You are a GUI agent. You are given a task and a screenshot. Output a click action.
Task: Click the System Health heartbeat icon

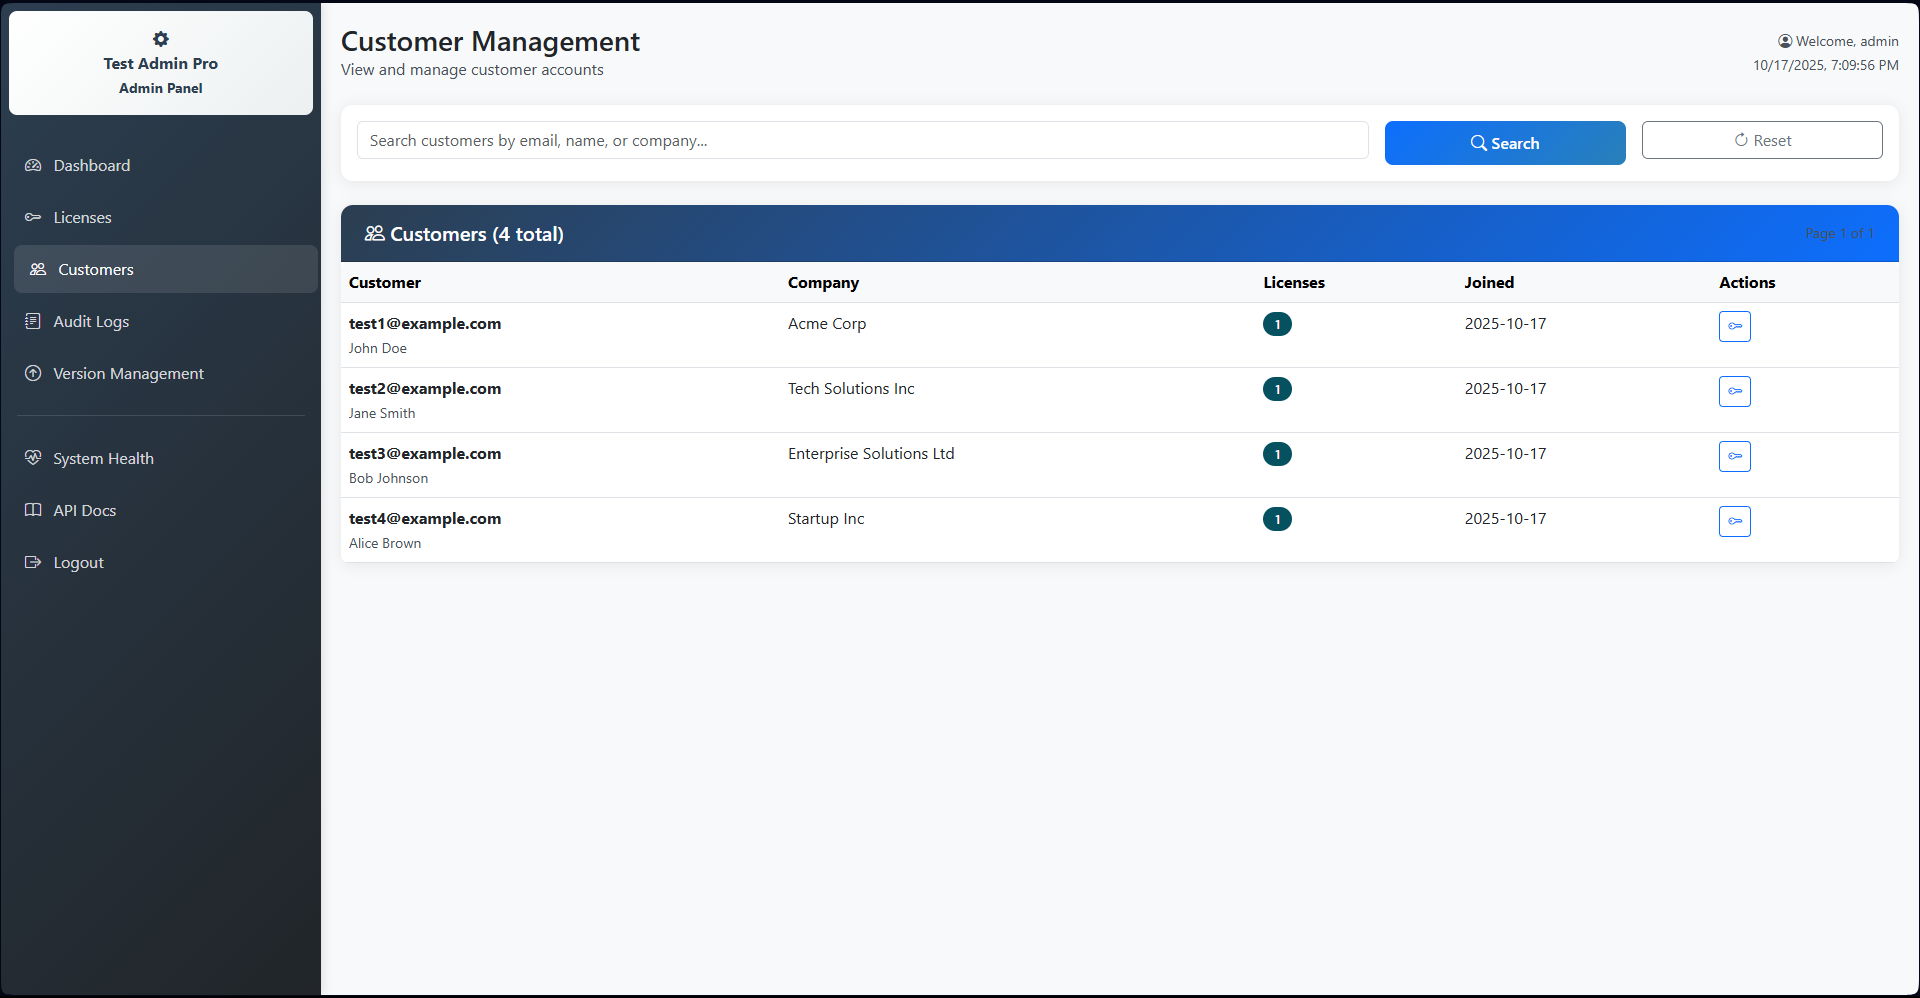33,458
